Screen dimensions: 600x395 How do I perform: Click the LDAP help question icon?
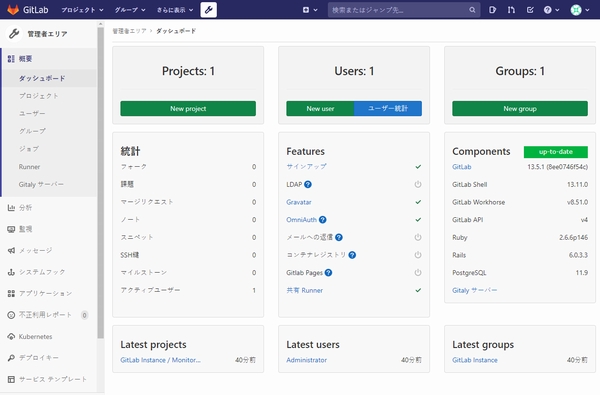click(x=308, y=184)
